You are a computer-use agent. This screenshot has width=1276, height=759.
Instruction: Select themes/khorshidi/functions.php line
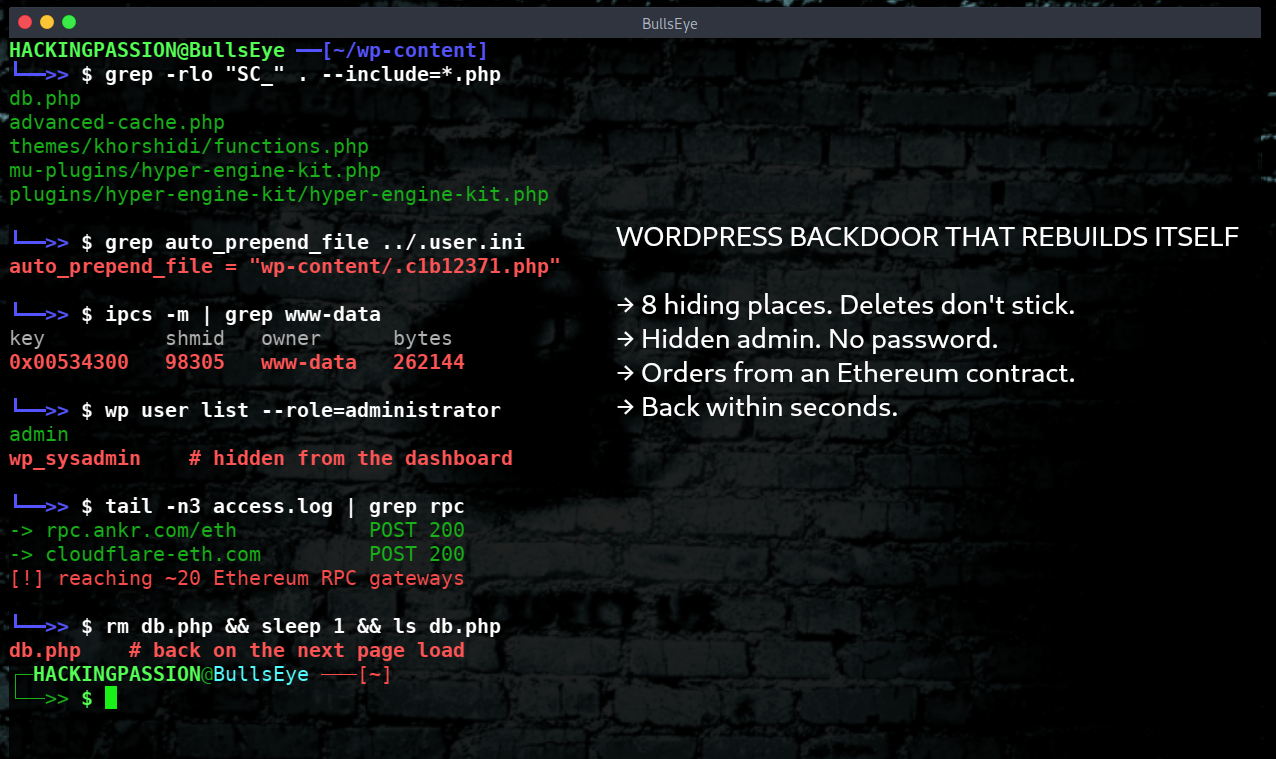tap(189, 146)
